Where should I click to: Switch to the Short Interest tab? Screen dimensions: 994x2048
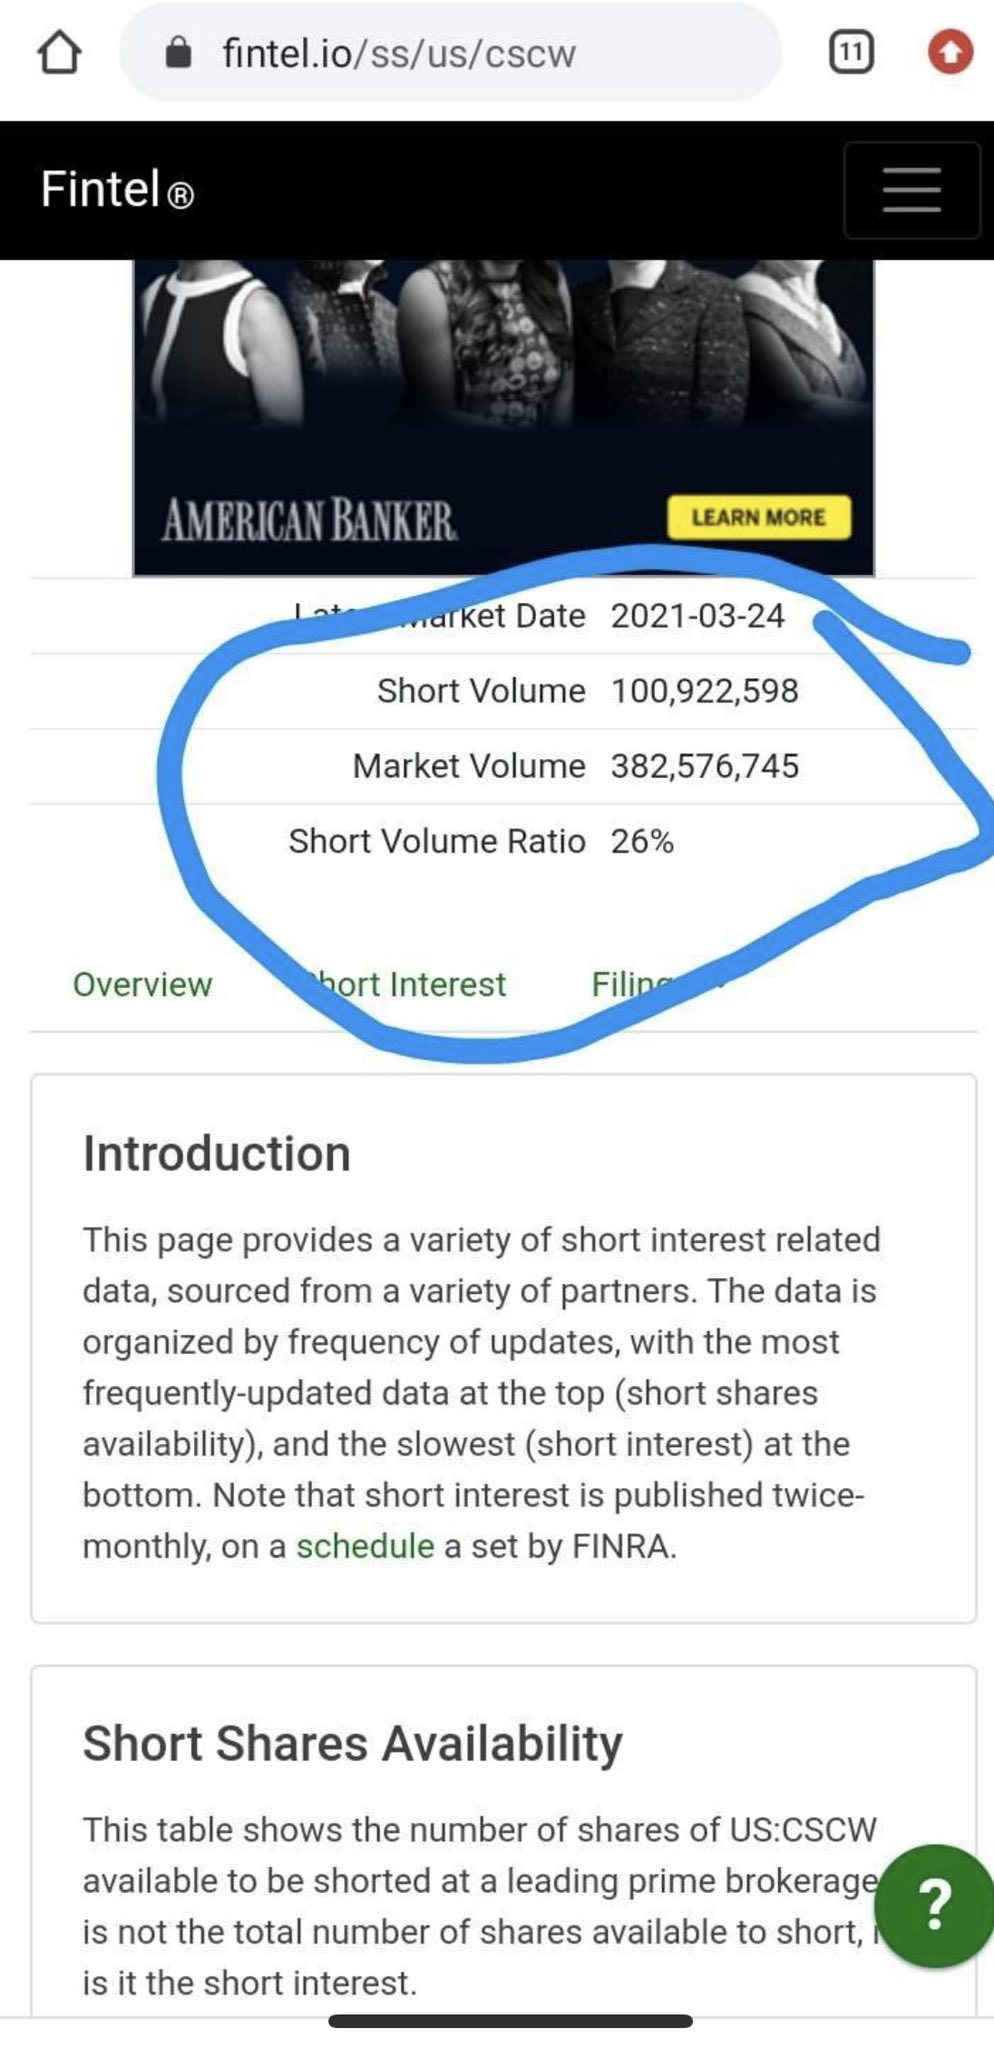[410, 985]
